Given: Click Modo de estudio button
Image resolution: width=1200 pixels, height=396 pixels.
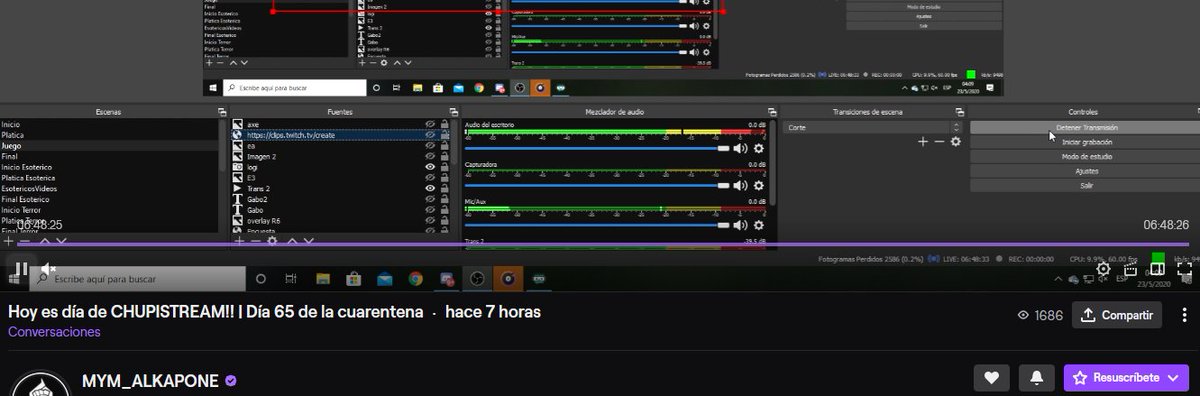Looking at the screenshot, I should pos(1087,157).
